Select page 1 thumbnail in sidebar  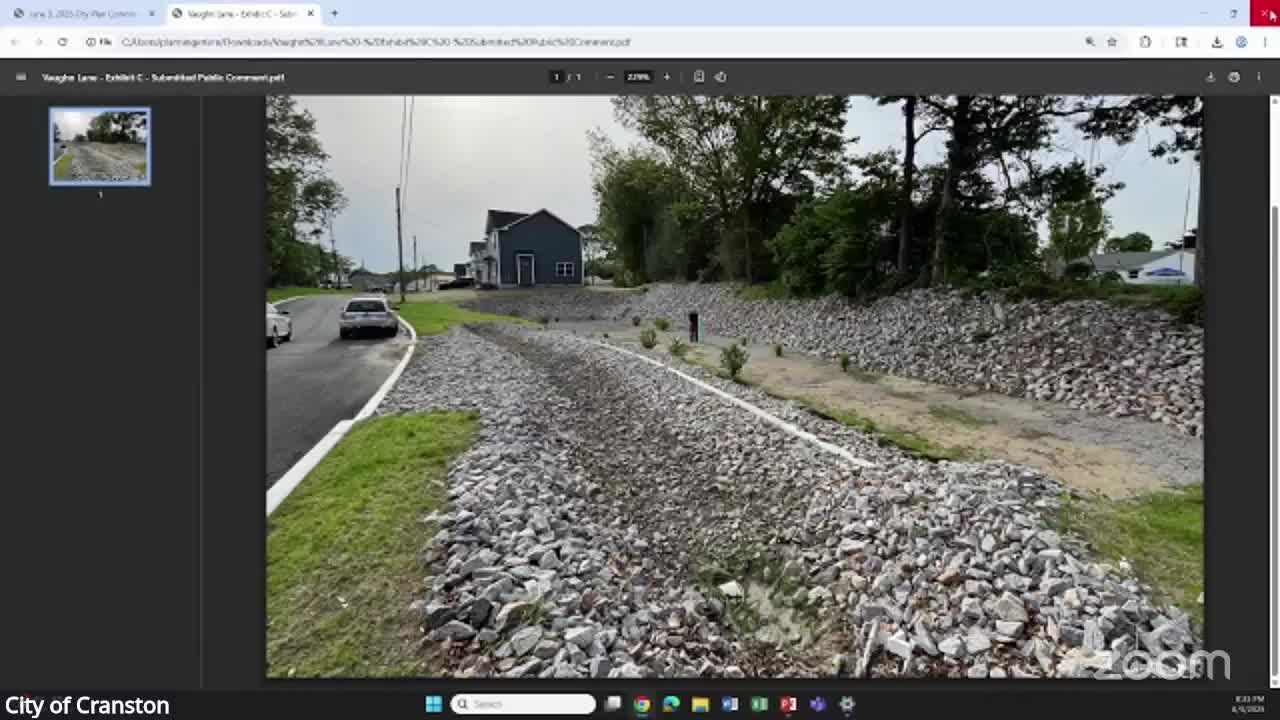click(100, 146)
